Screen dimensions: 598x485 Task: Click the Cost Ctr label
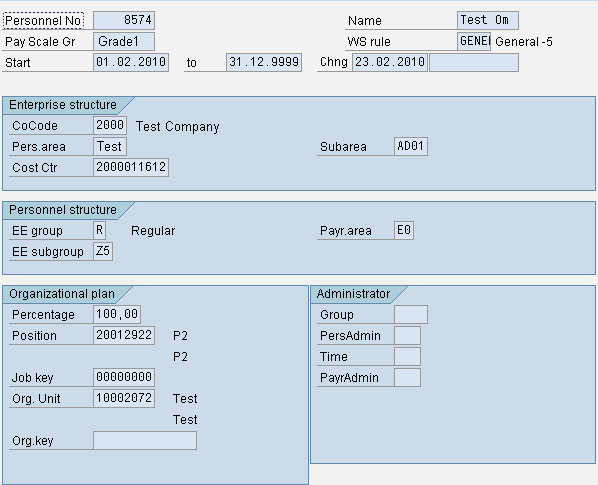pos(35,168)
